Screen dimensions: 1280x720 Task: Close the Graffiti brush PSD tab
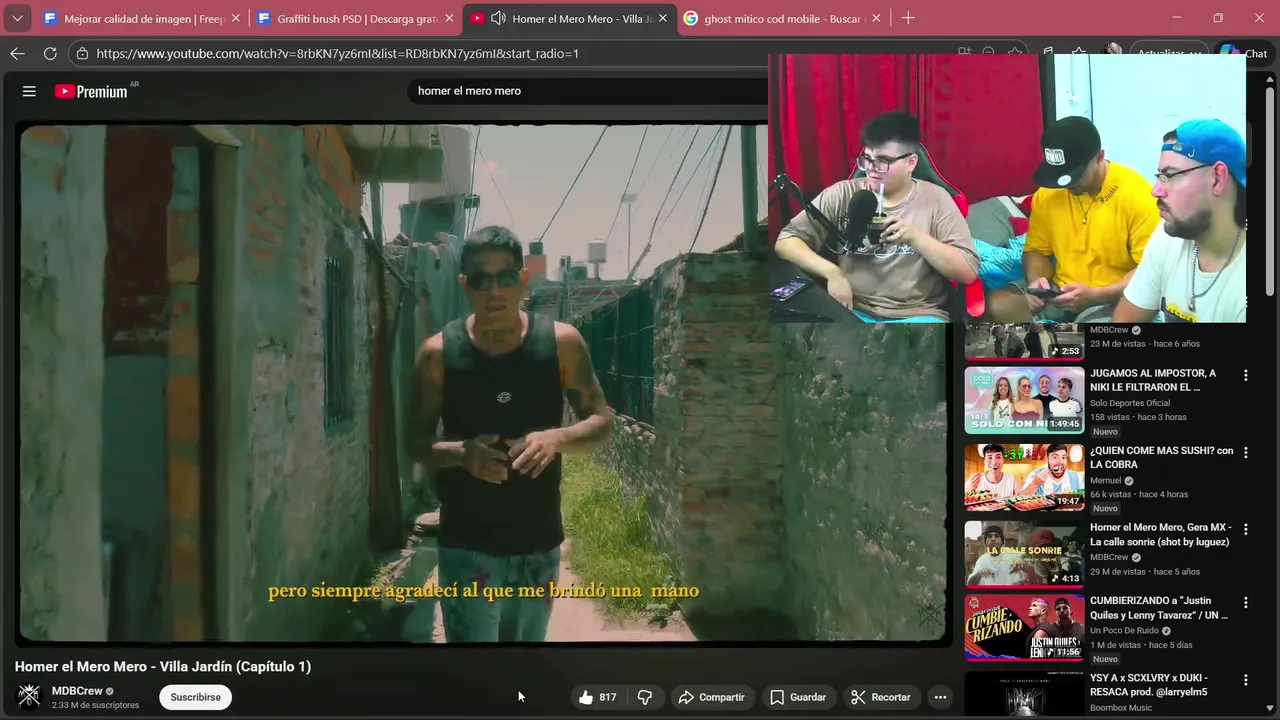(x=449, y=18)
